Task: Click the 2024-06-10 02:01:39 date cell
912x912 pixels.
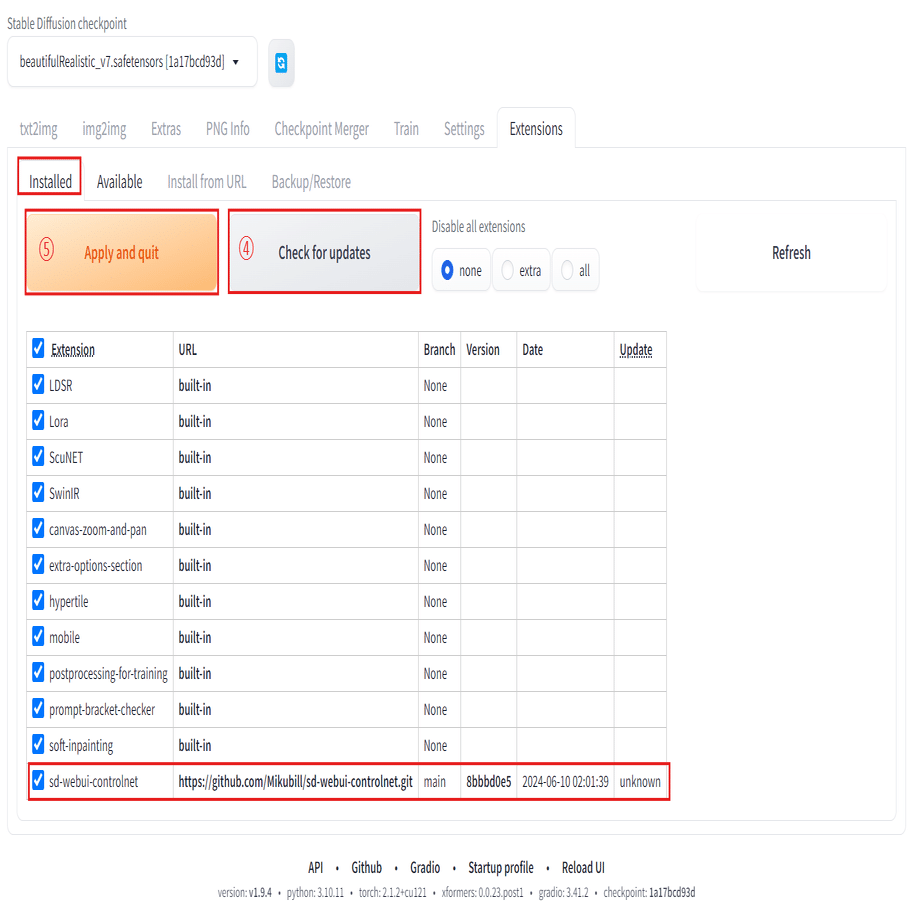Action: (x=565, y=782)
